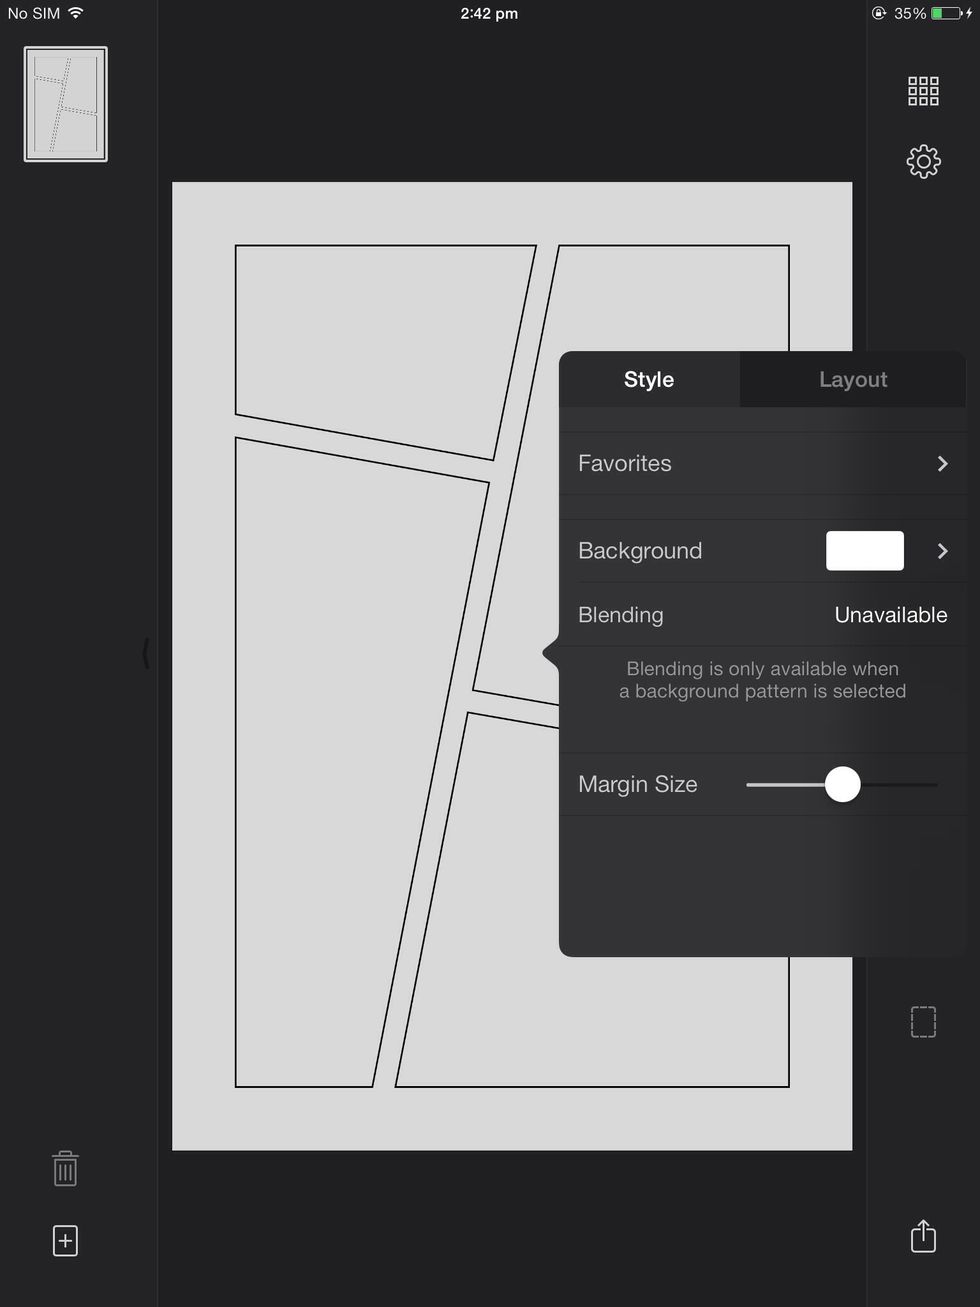Add a new page with plus icon
Screen dimensions: 980x1307
[65, 1241]
